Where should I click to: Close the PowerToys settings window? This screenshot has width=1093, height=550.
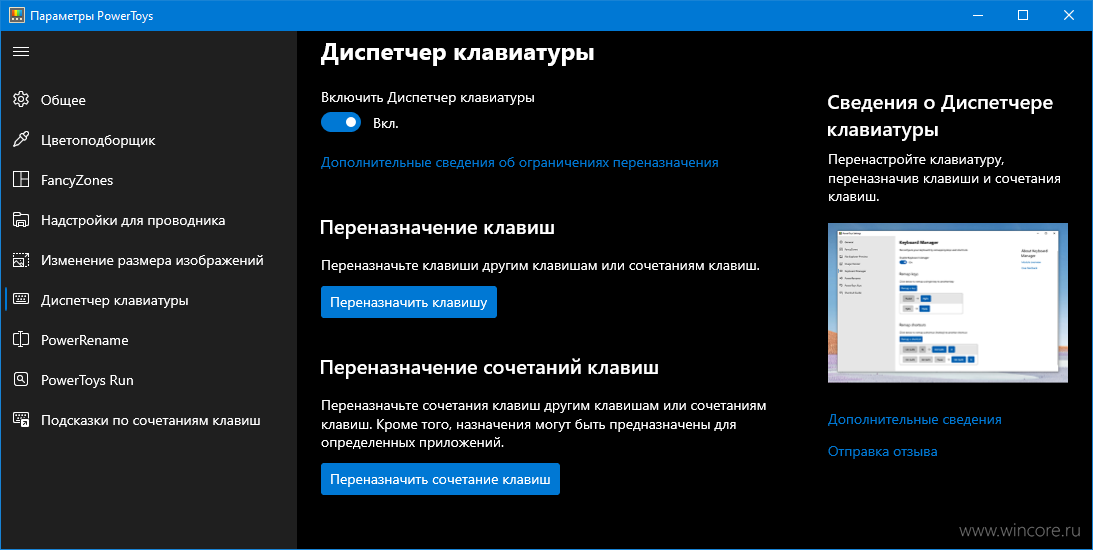pos(1069,15)
